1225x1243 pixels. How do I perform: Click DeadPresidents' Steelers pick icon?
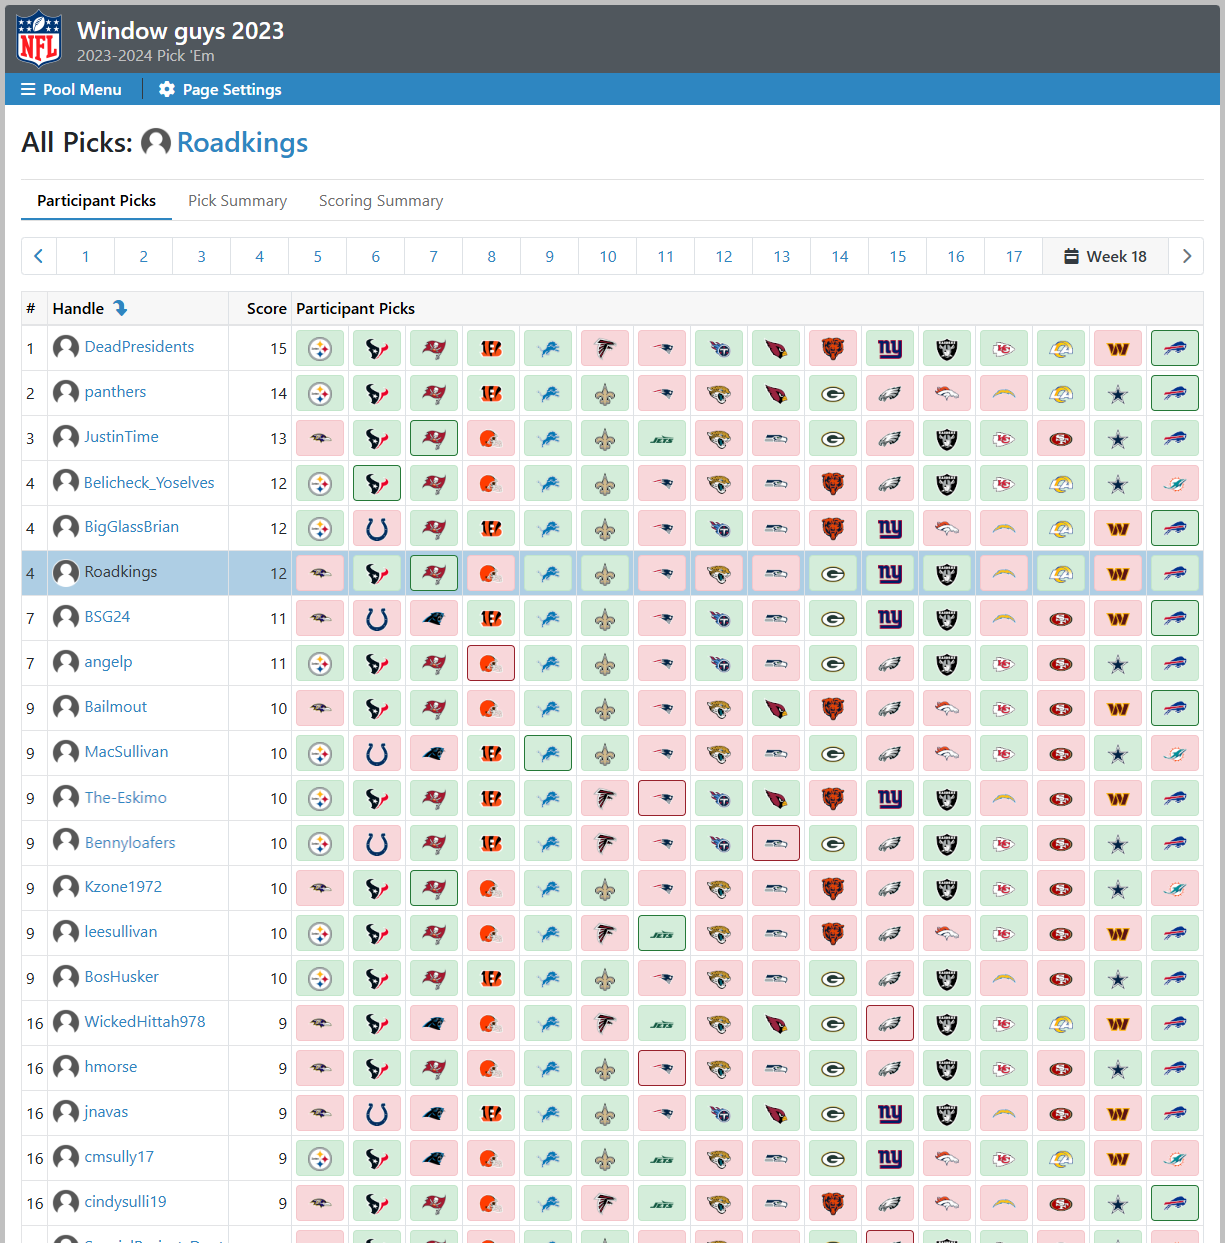(x=320, y=348)
